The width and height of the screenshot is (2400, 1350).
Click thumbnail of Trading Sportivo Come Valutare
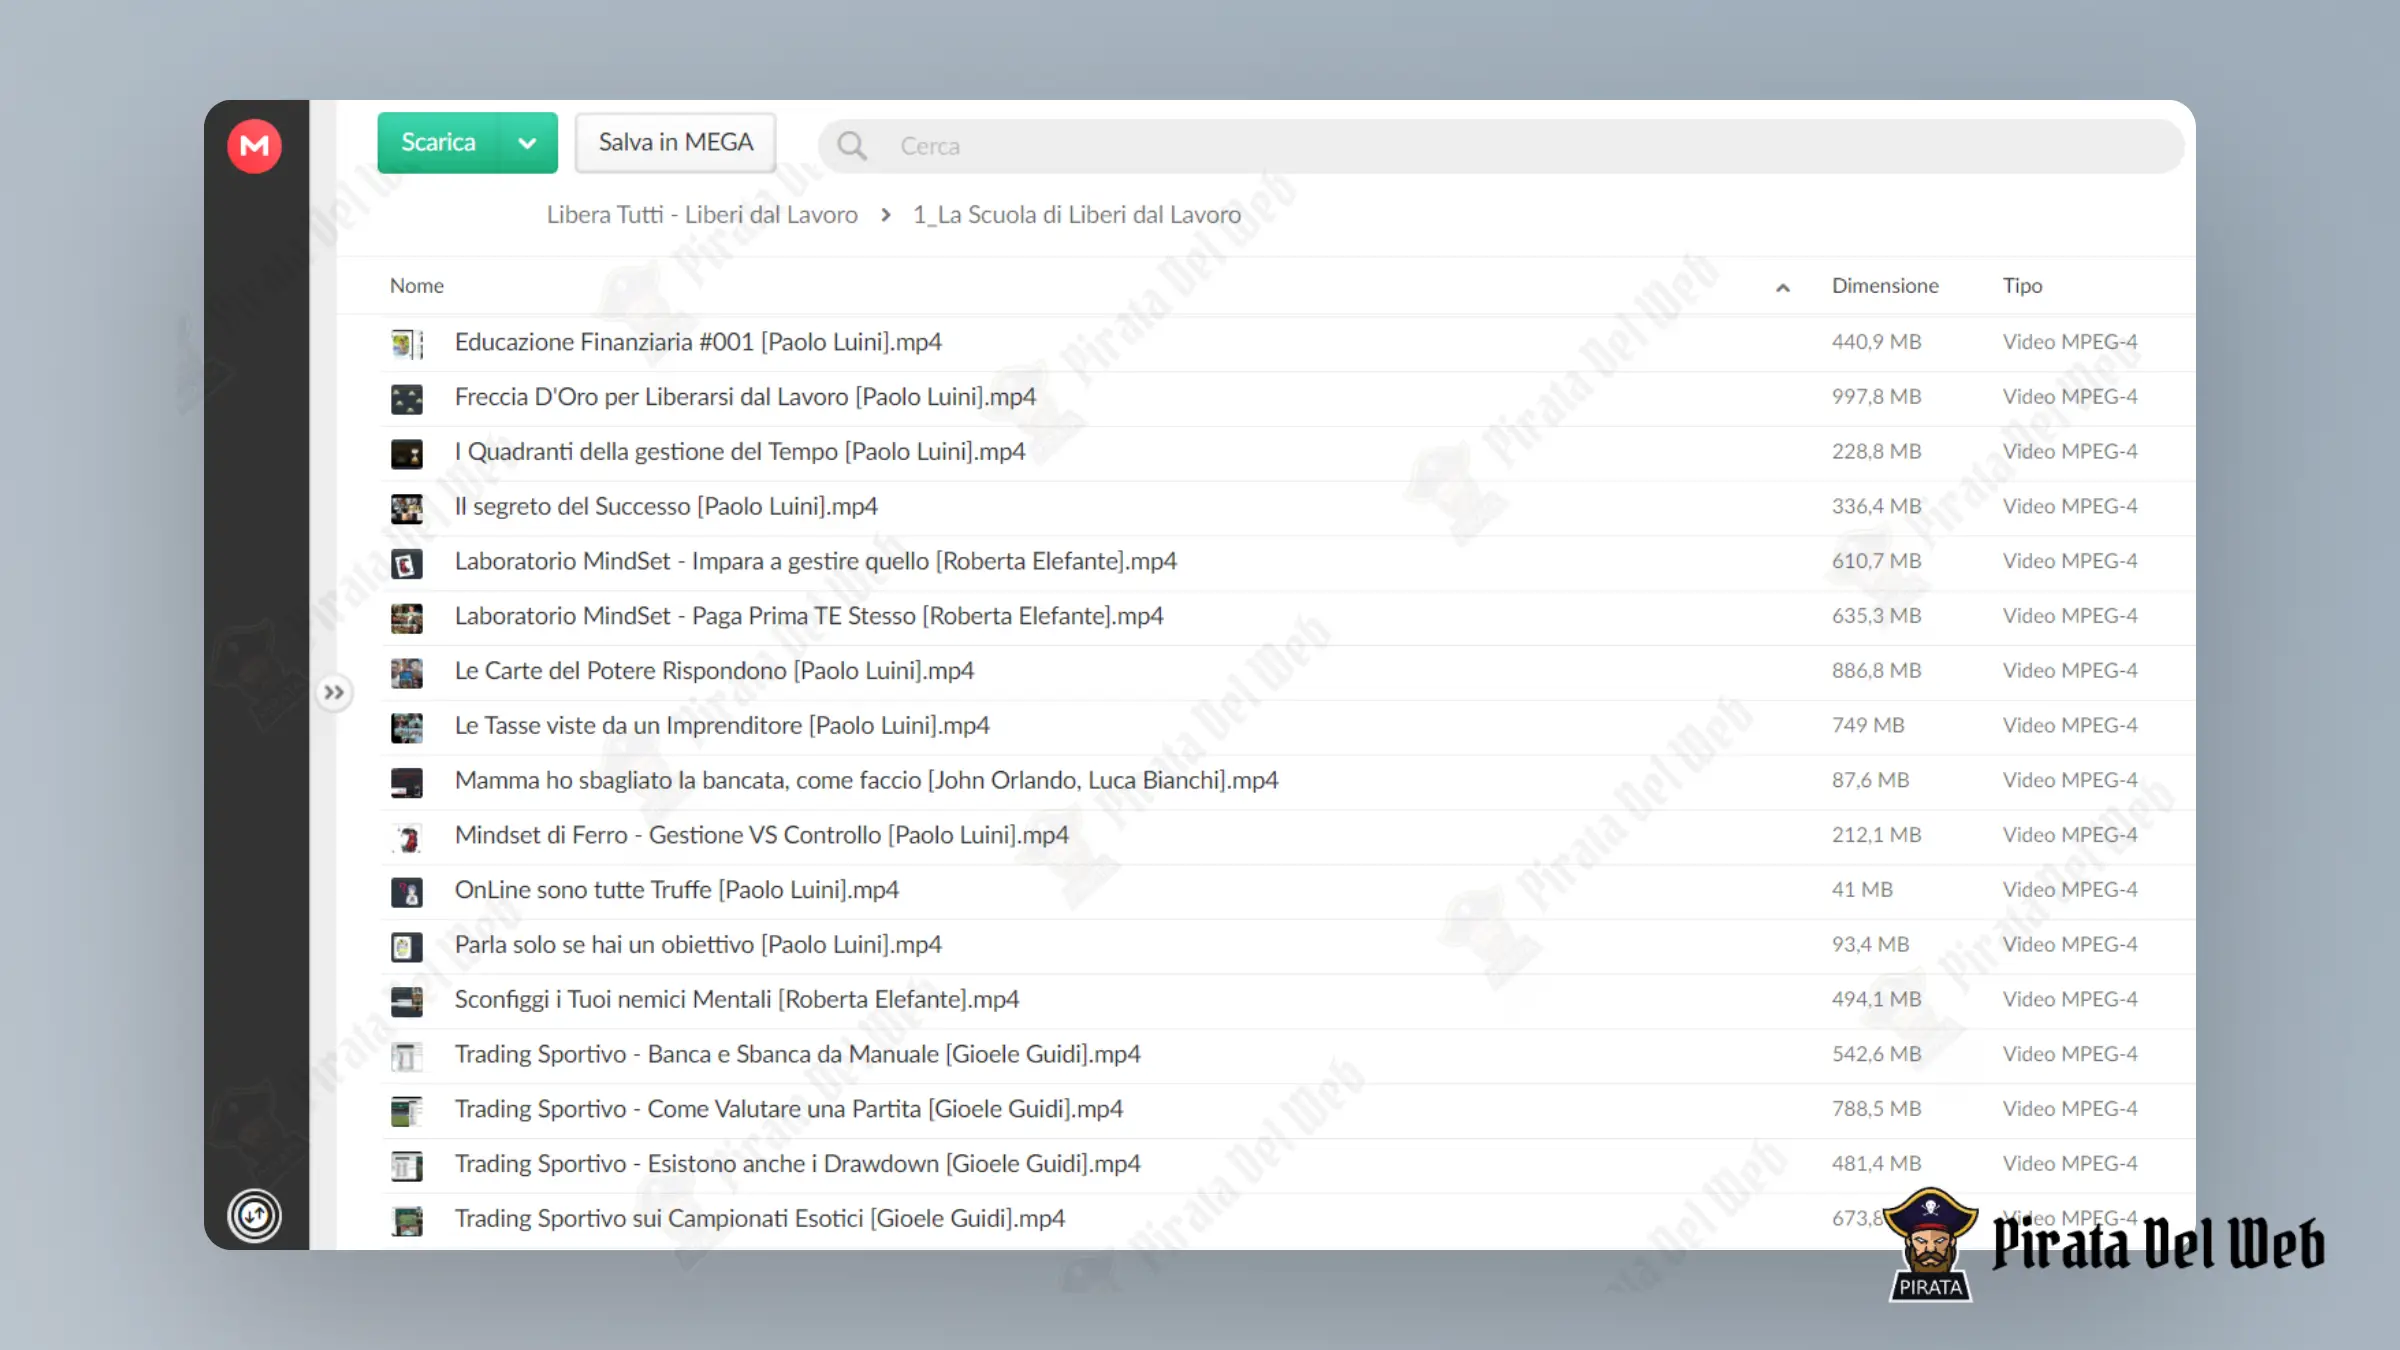click(407, 1112)
